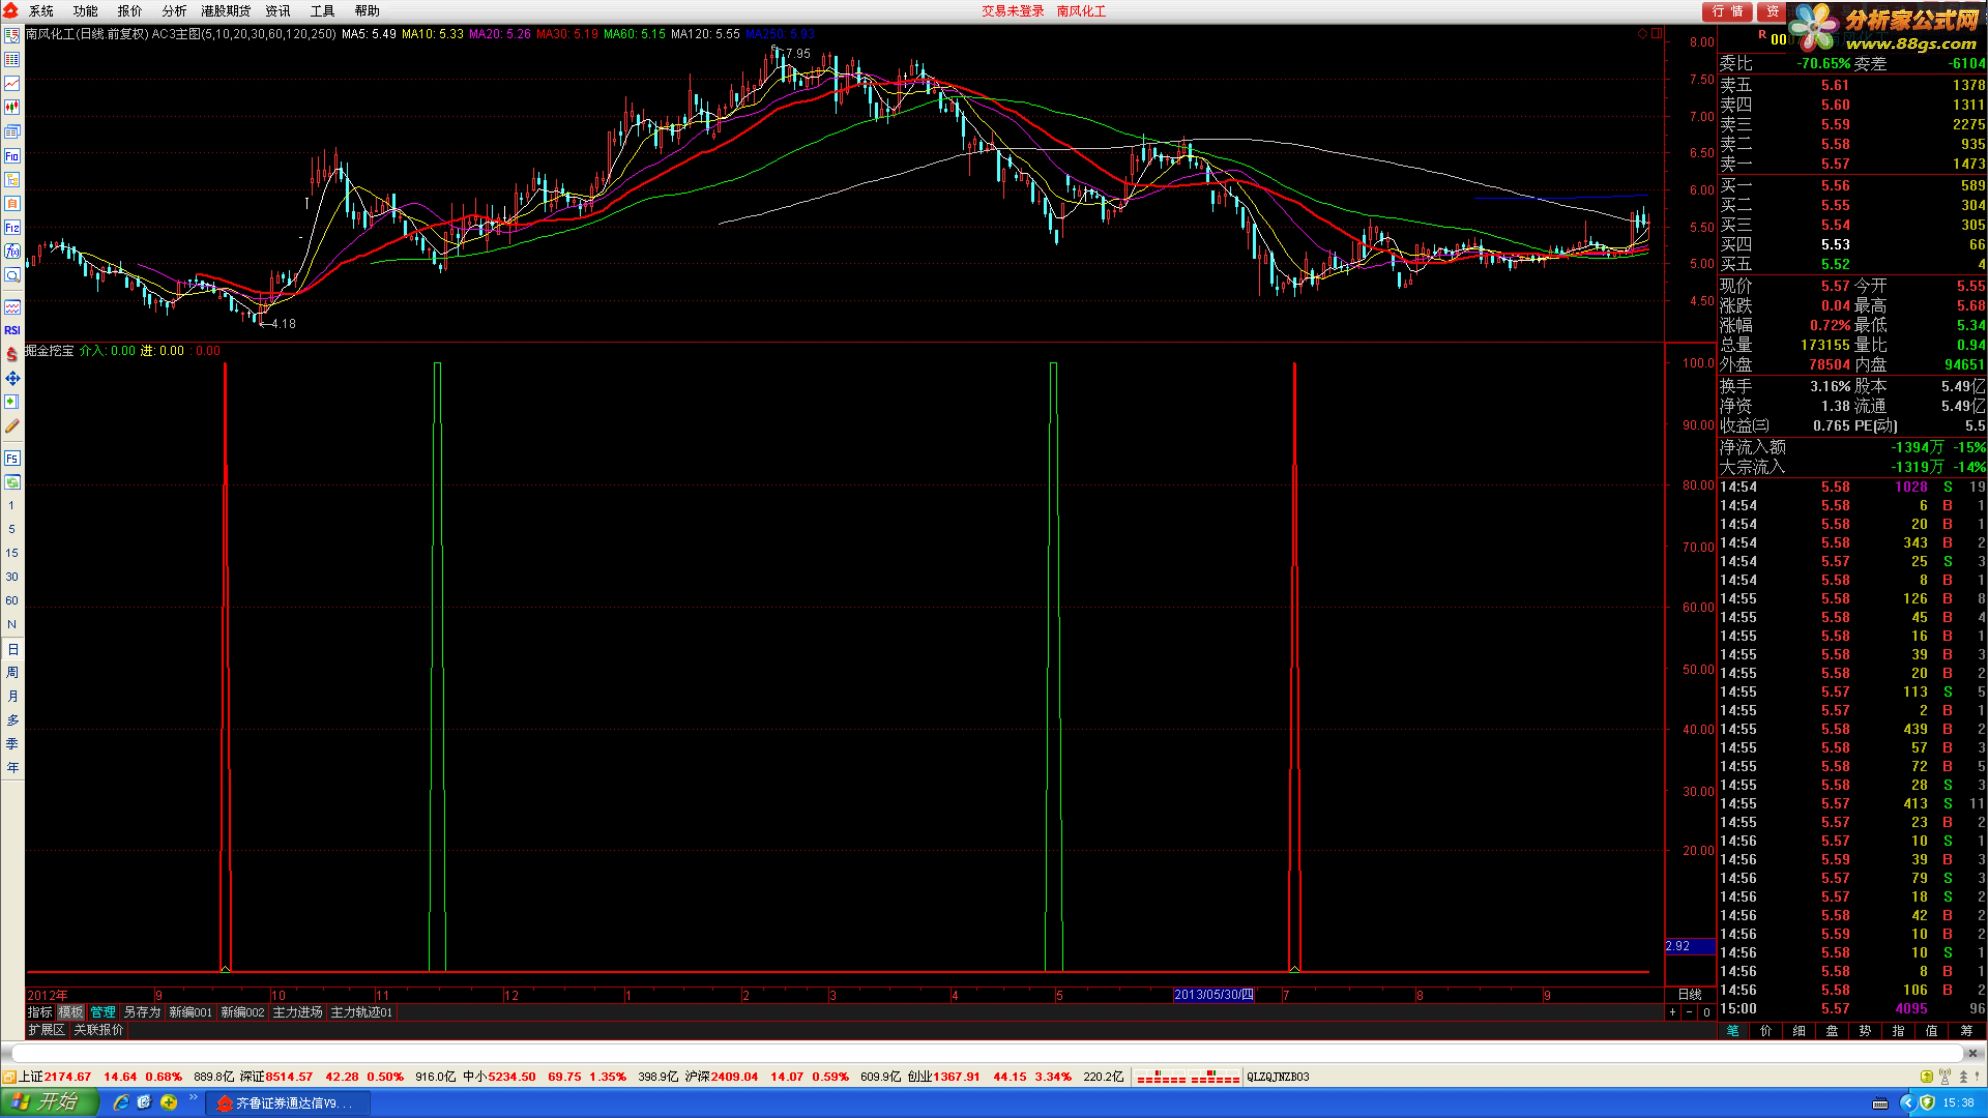Viewport: 1988px width, 1118px height.
Task: Click the minus zoom button under 日线
Action: [1690, 1013]
